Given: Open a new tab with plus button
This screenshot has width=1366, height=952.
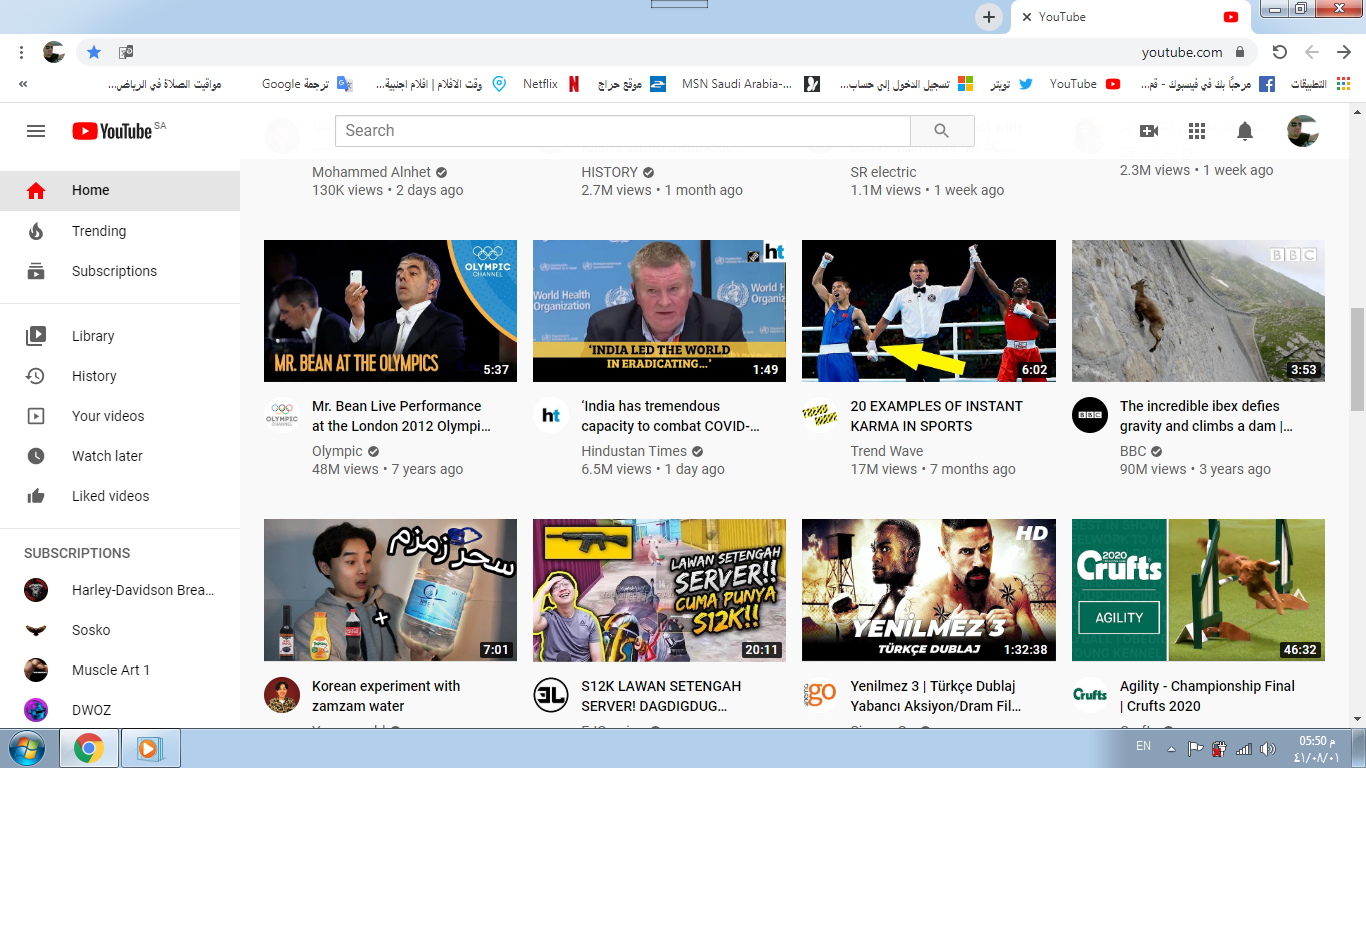Looking at the screenshot, I should click(x=989, y=17).
